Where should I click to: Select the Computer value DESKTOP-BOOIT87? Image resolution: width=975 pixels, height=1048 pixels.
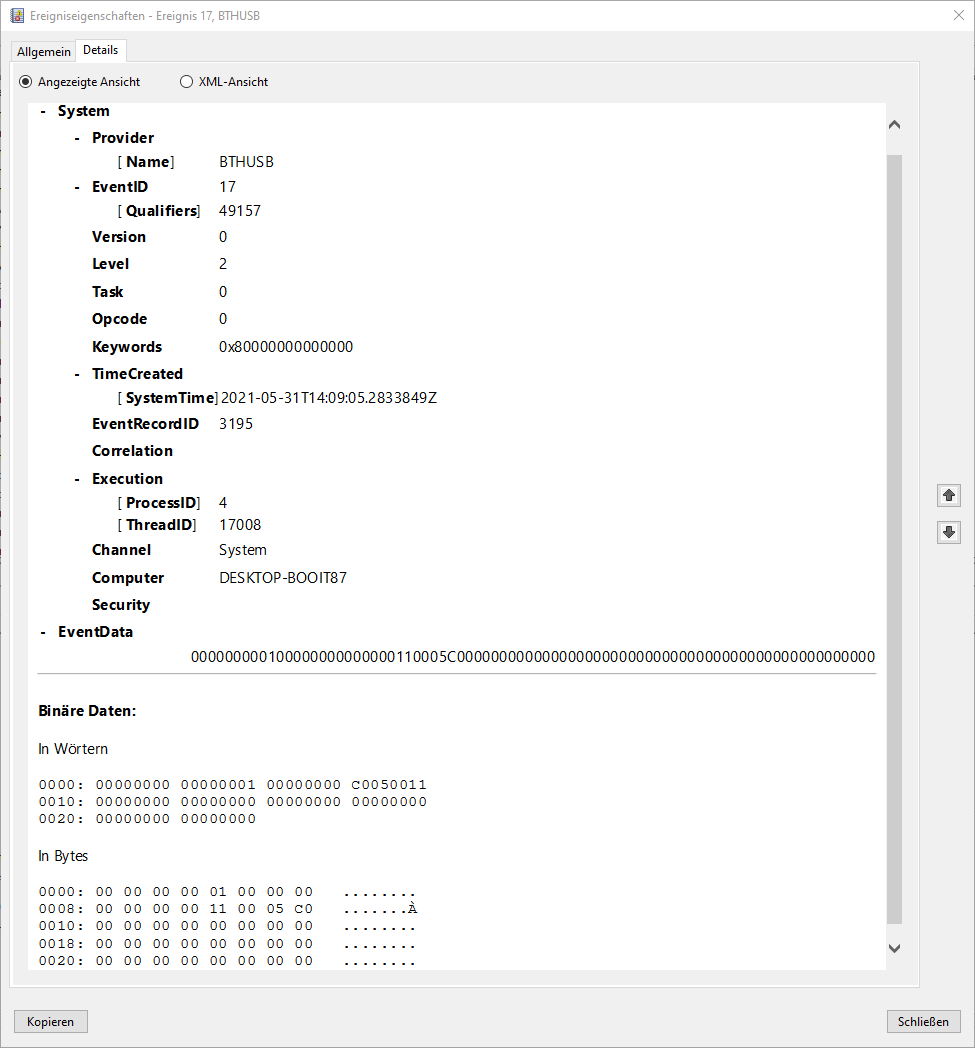pyautogui.click(x=283, y=577)
